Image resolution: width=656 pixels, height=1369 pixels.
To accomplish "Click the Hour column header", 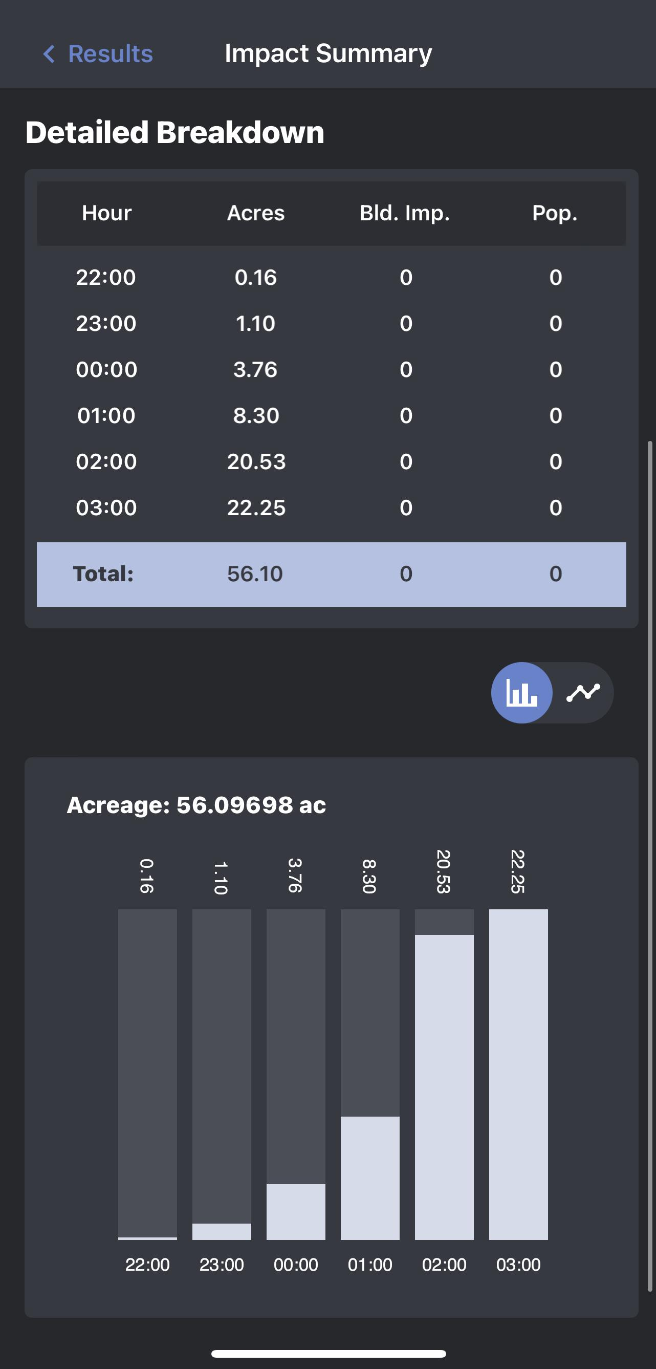I will [x=107, y=213].
